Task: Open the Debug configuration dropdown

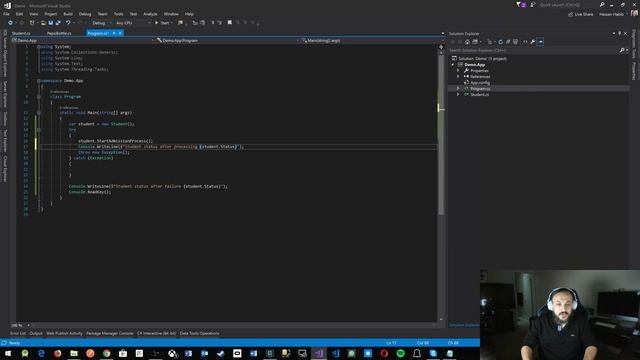Action: 101,23
